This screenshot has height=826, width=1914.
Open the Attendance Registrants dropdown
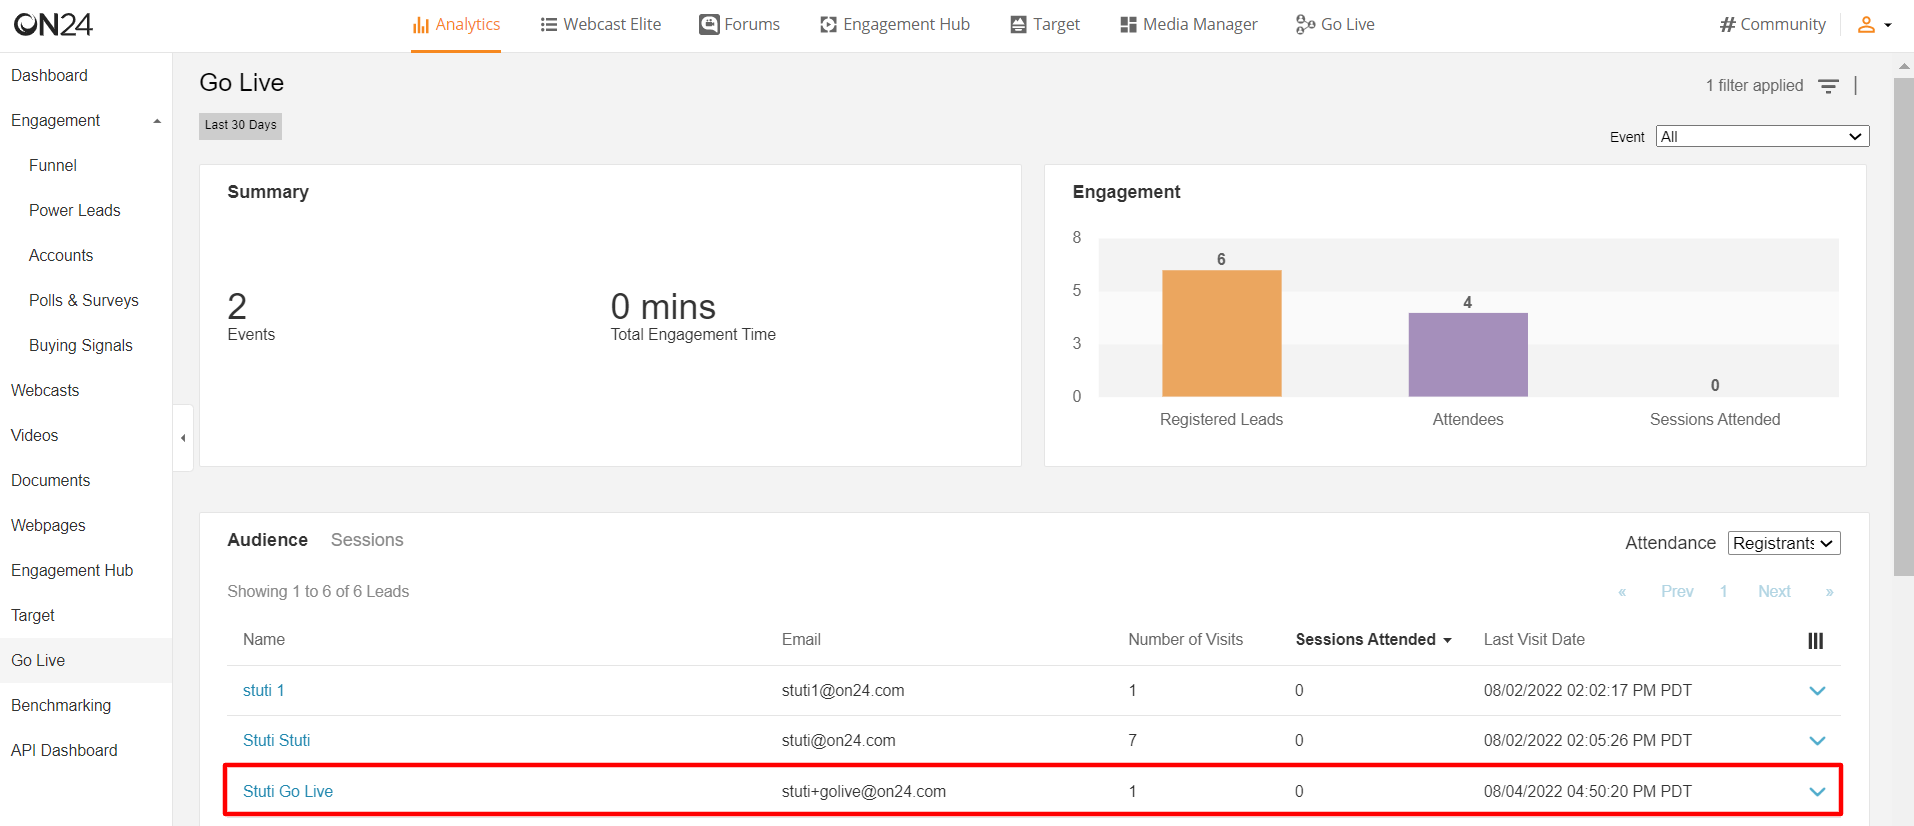point(1784,543)
